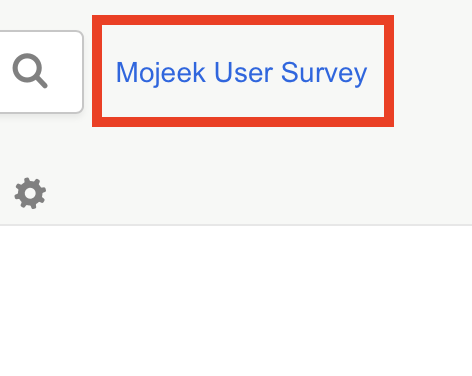Viewport: 472px width, 376px height.
Task: Click the settings cog below the search box
Action: click(30, 193)
